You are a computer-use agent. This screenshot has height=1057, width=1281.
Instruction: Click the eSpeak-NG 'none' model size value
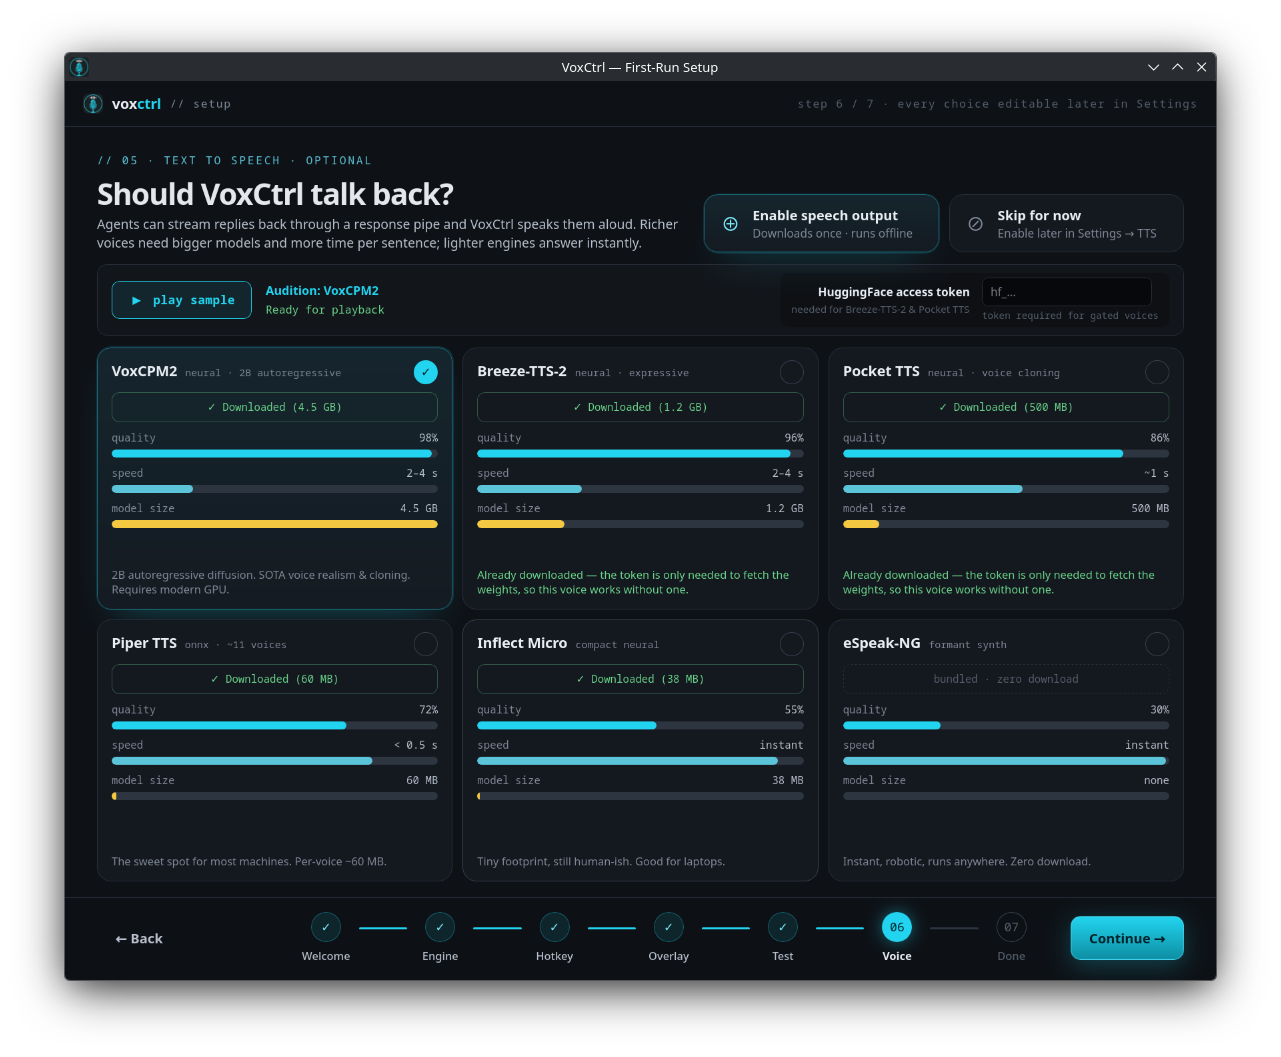(x=1156, y=780)
